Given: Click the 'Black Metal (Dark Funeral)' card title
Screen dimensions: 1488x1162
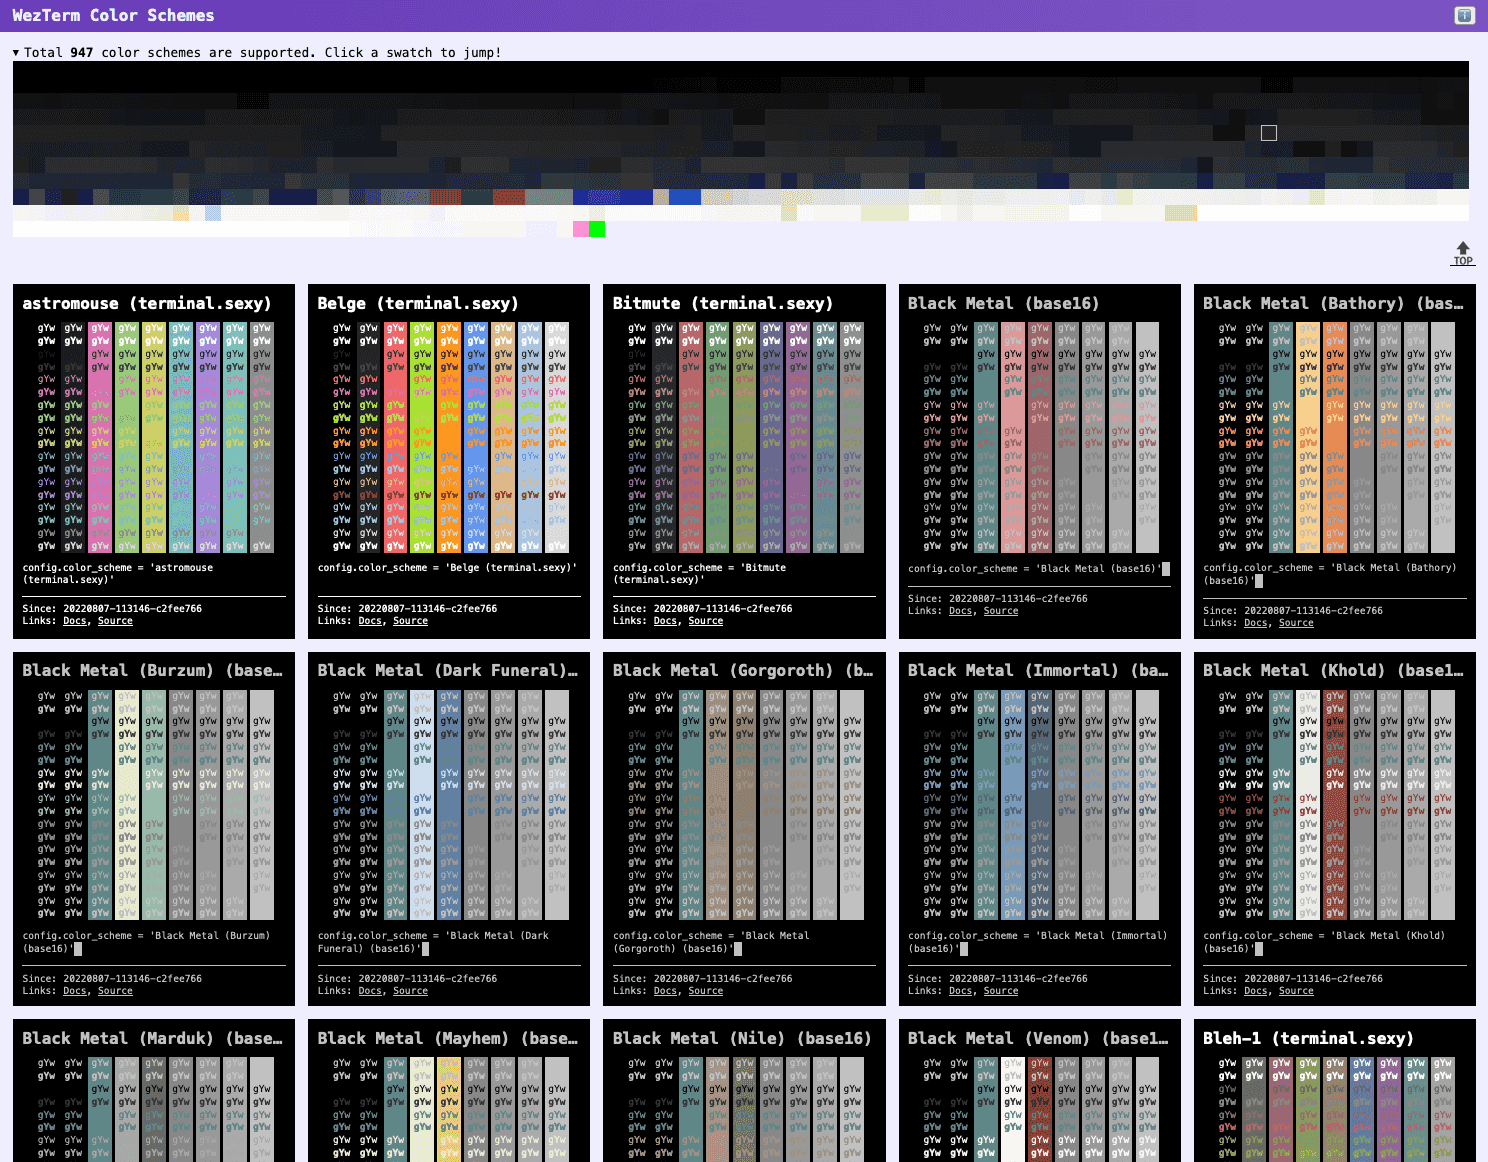Looking at the screenshot, I should pyautogui.click(x=447, y=670).
